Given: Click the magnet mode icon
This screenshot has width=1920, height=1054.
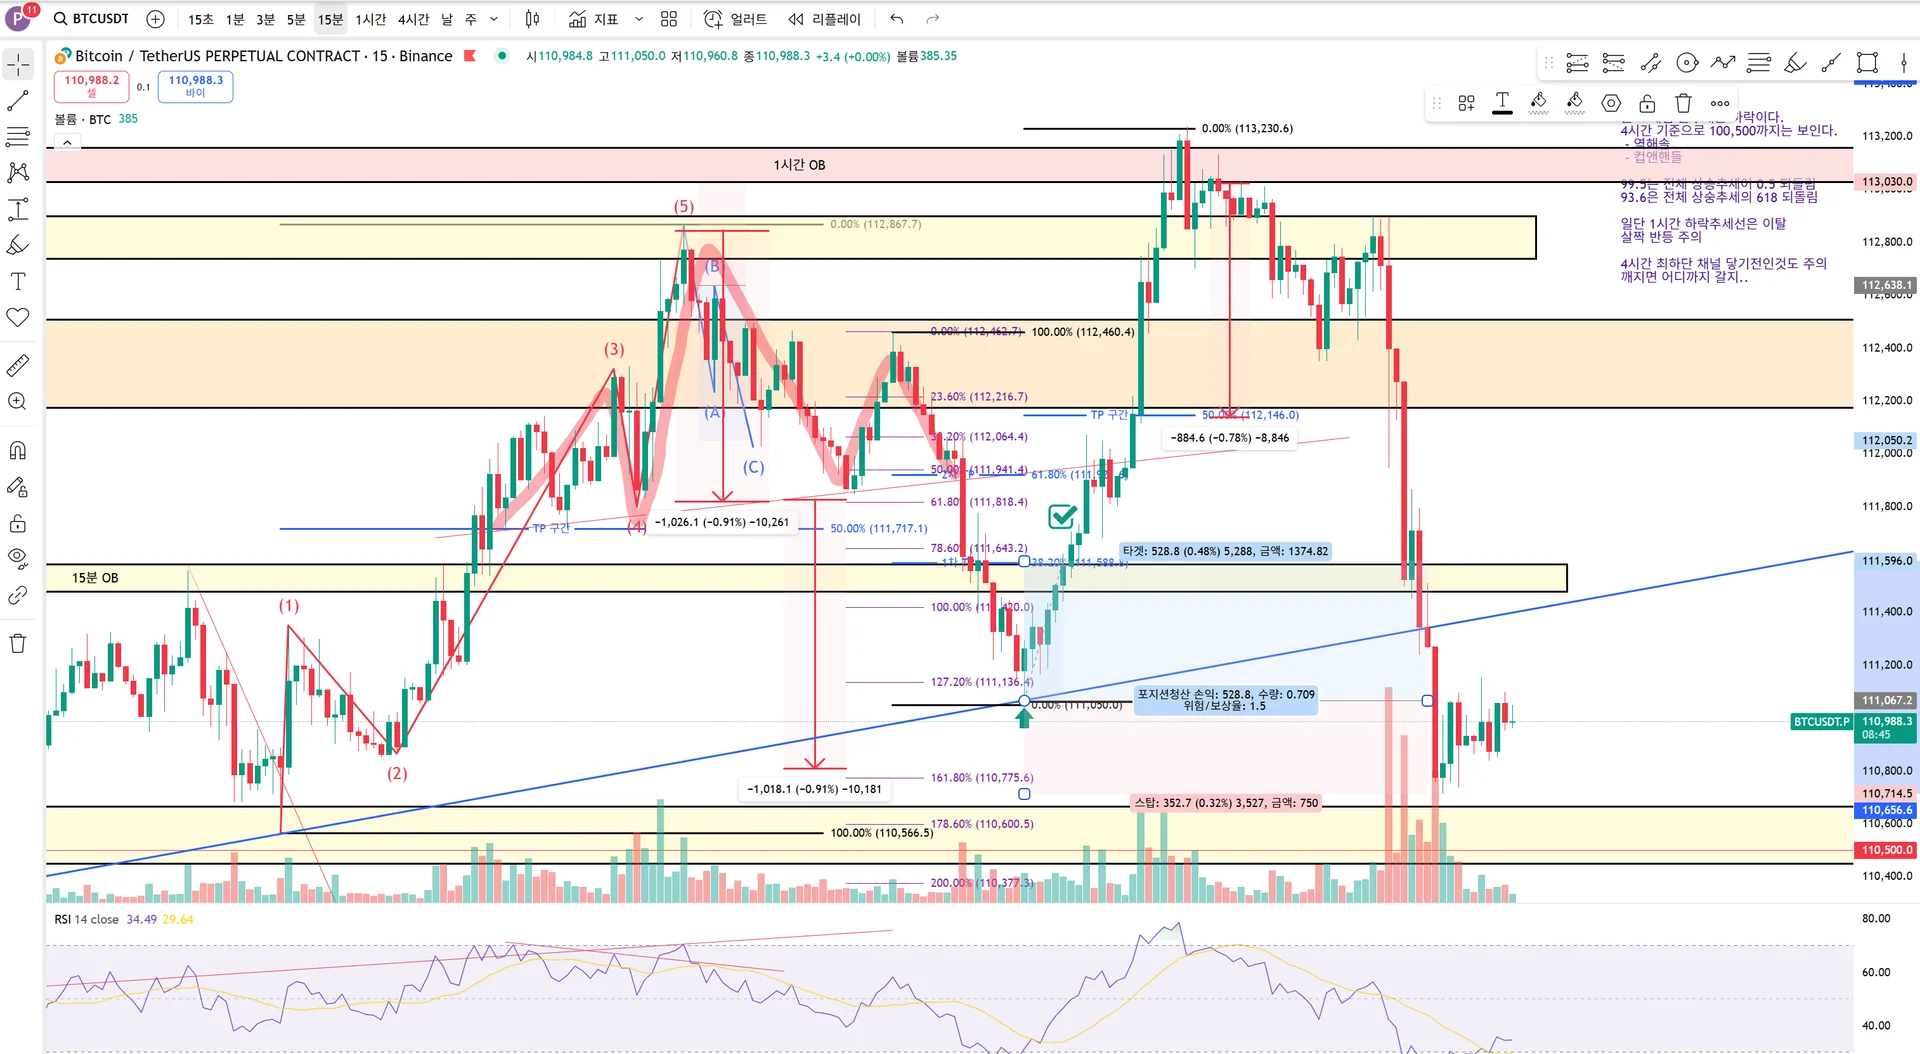Looking at the screenshot, I should tap(18, 451).
